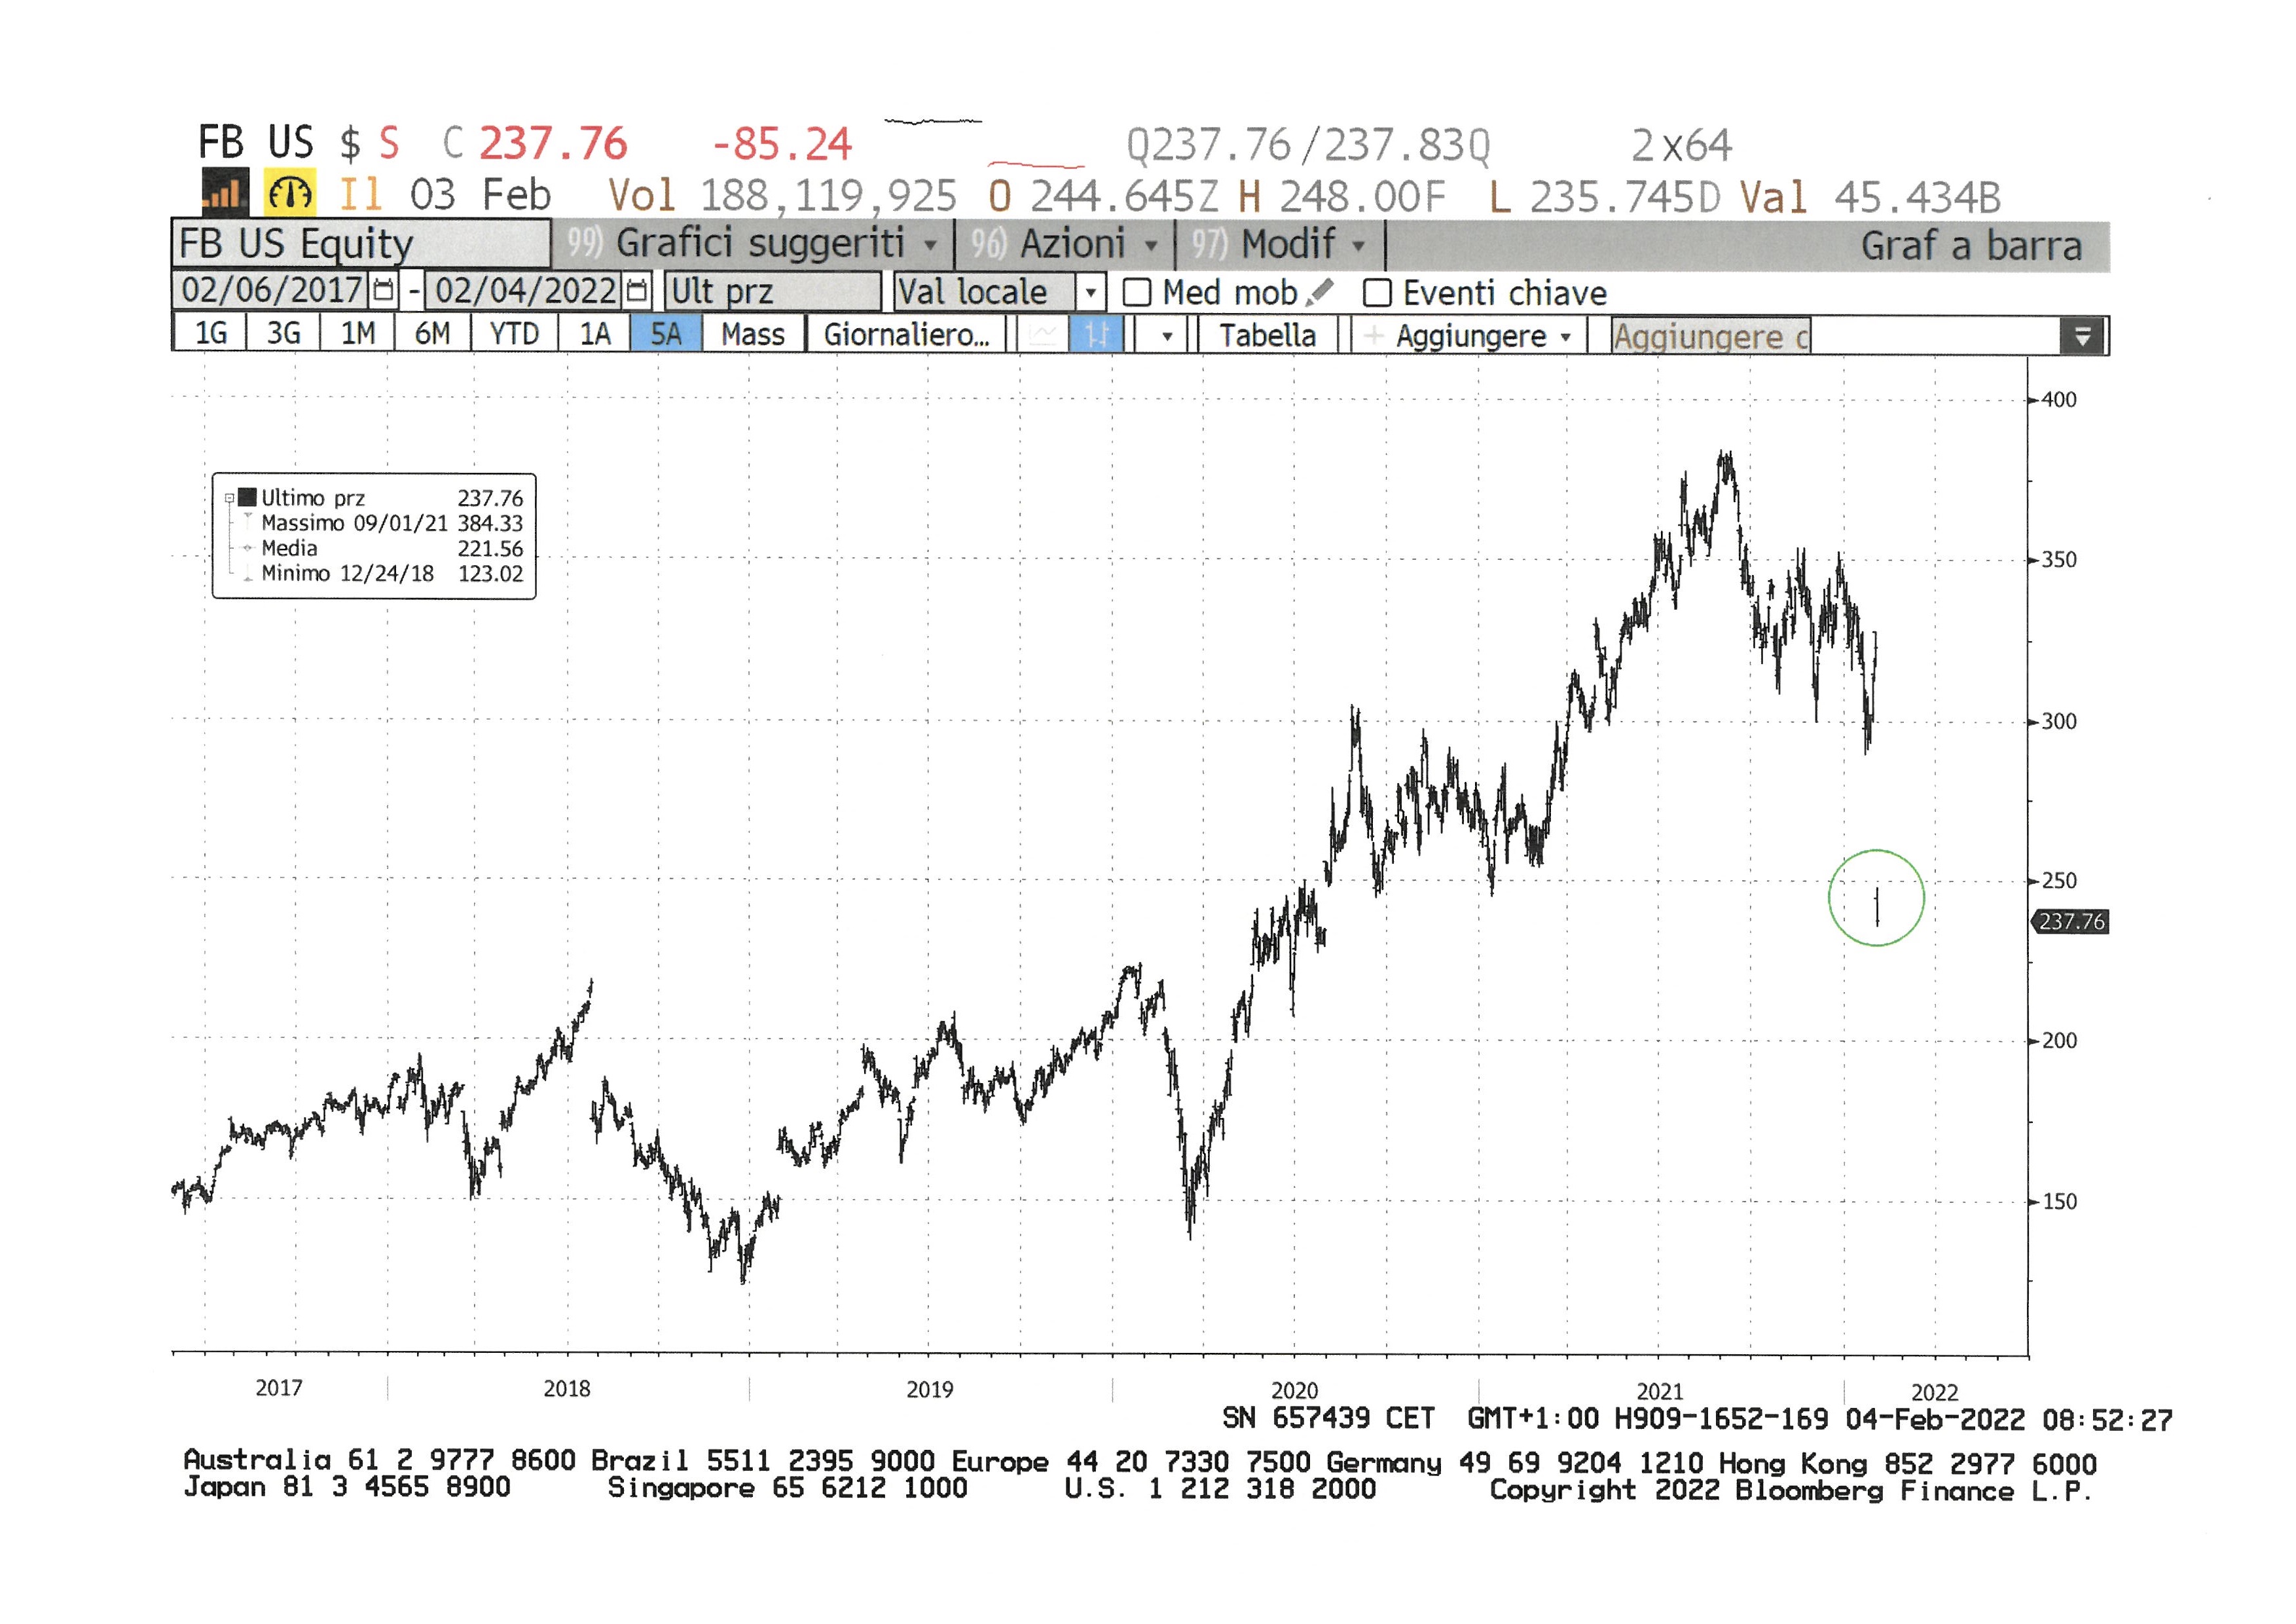Click the Tabella button
2296x1624 pixels.
pyautogui.click(x=1267, y=335)
